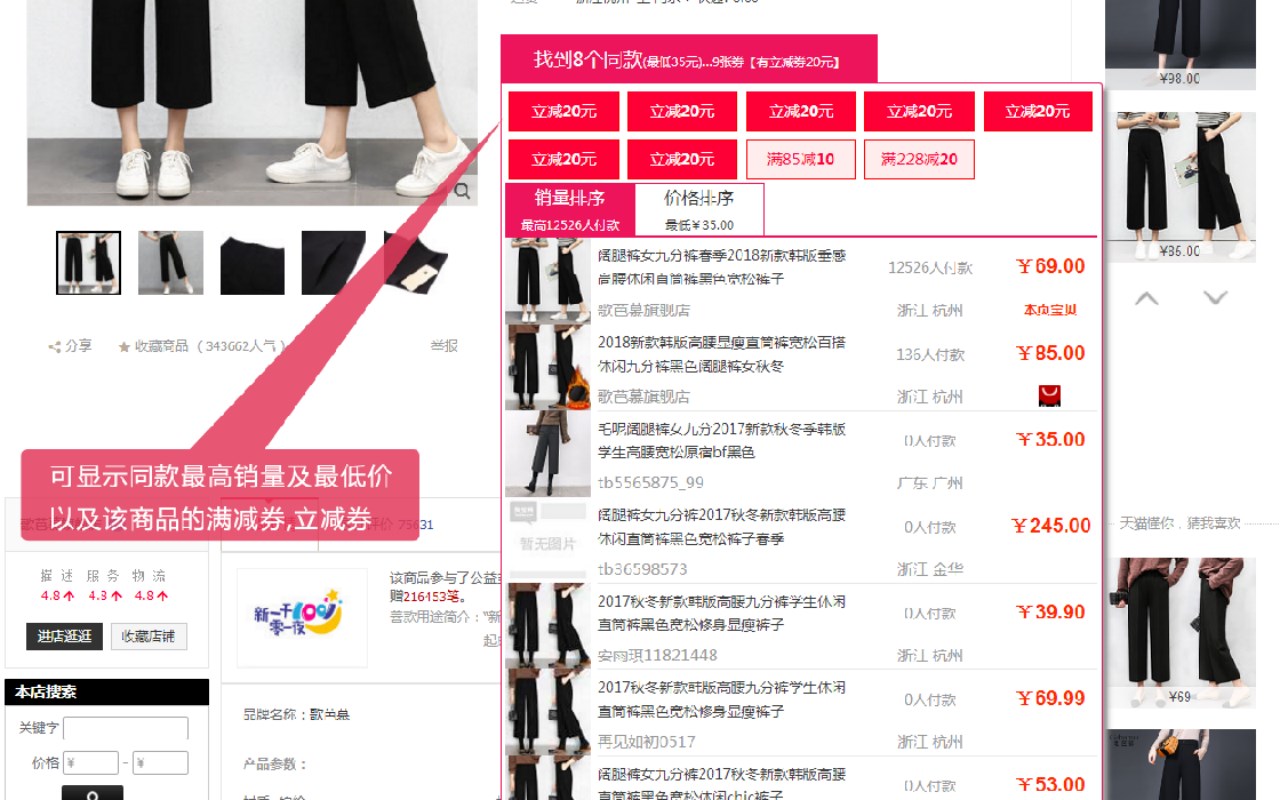The width and height of the screenshot is (1280, 800).
Task: Click the minimum 价格 input field
Action: pyautogui.click(x=91, y=763)
